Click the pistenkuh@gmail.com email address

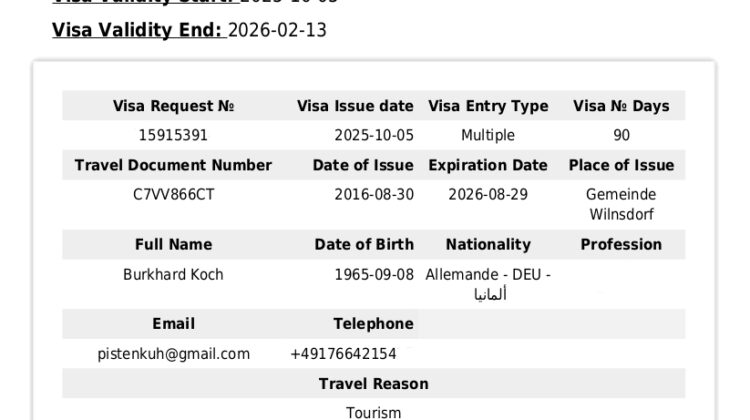pyautogui.click(x=173, y=354)
